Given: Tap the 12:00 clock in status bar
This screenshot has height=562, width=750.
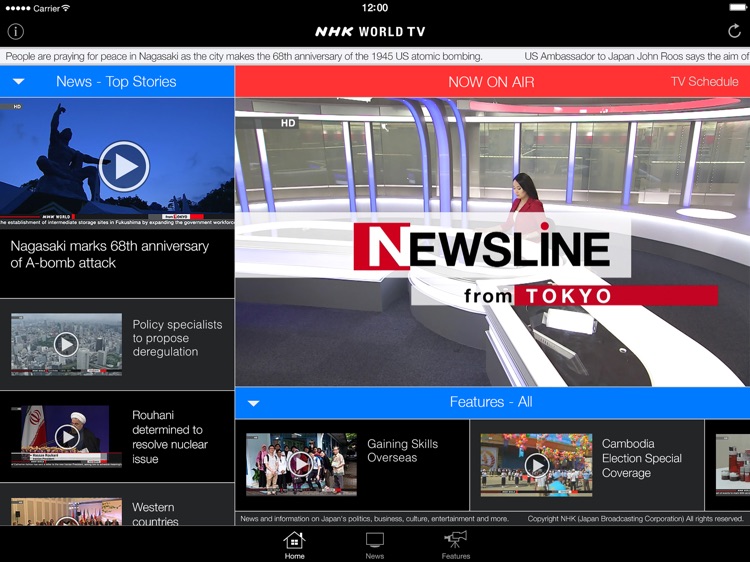Looking at the screenshot, I should coord(375,8).
